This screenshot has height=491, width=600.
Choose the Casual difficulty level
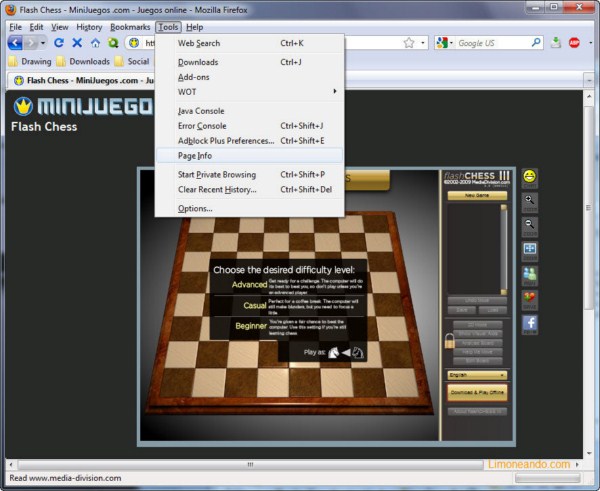coord(255,305)
